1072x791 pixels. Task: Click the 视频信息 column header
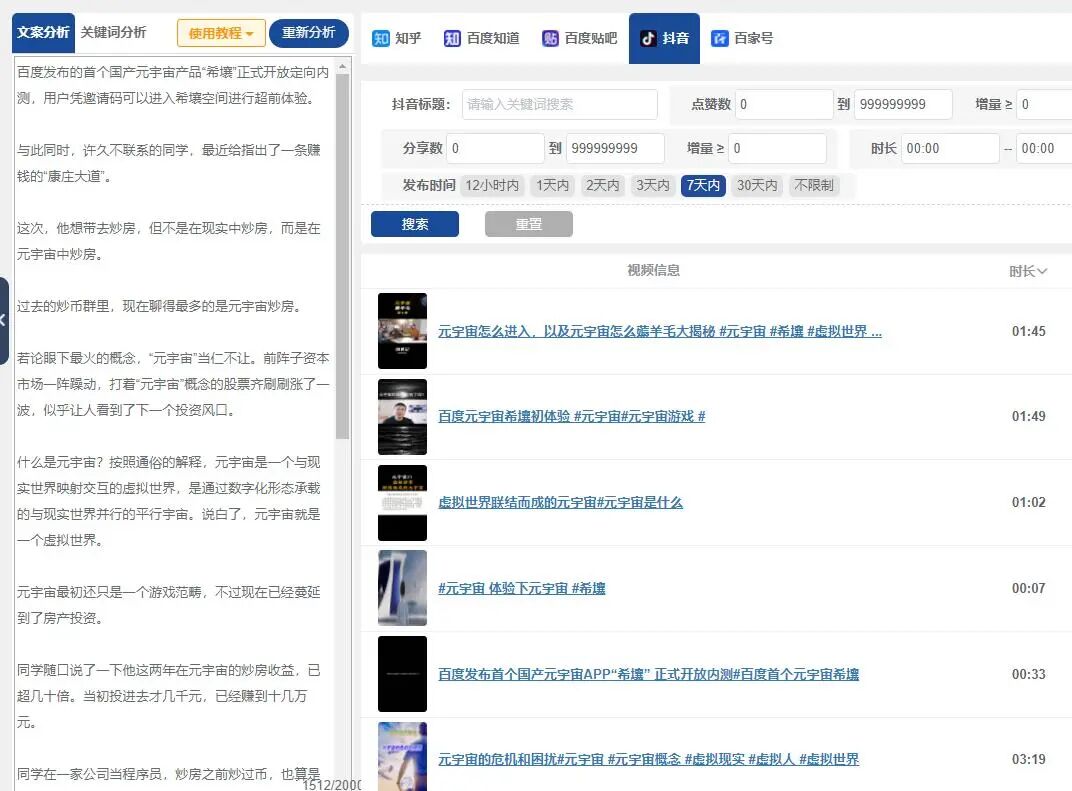[654, 271]
